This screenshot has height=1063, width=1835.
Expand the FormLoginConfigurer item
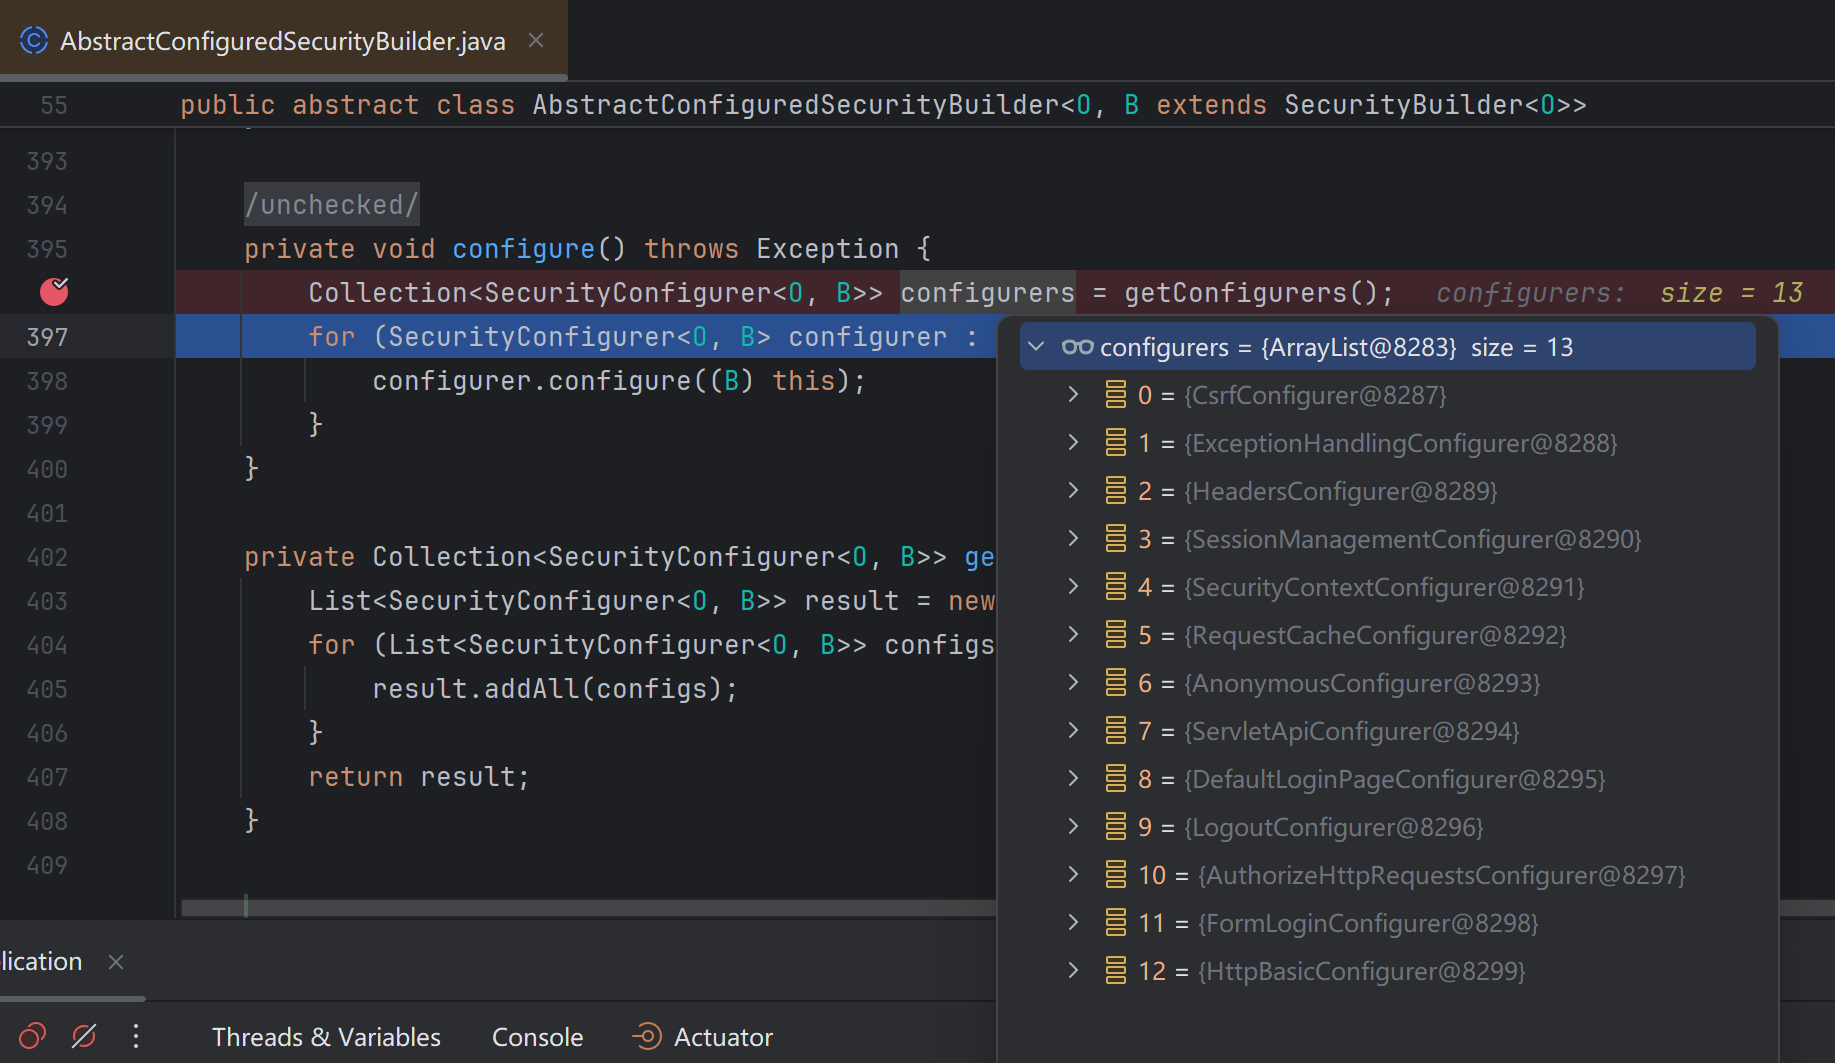1073,923
